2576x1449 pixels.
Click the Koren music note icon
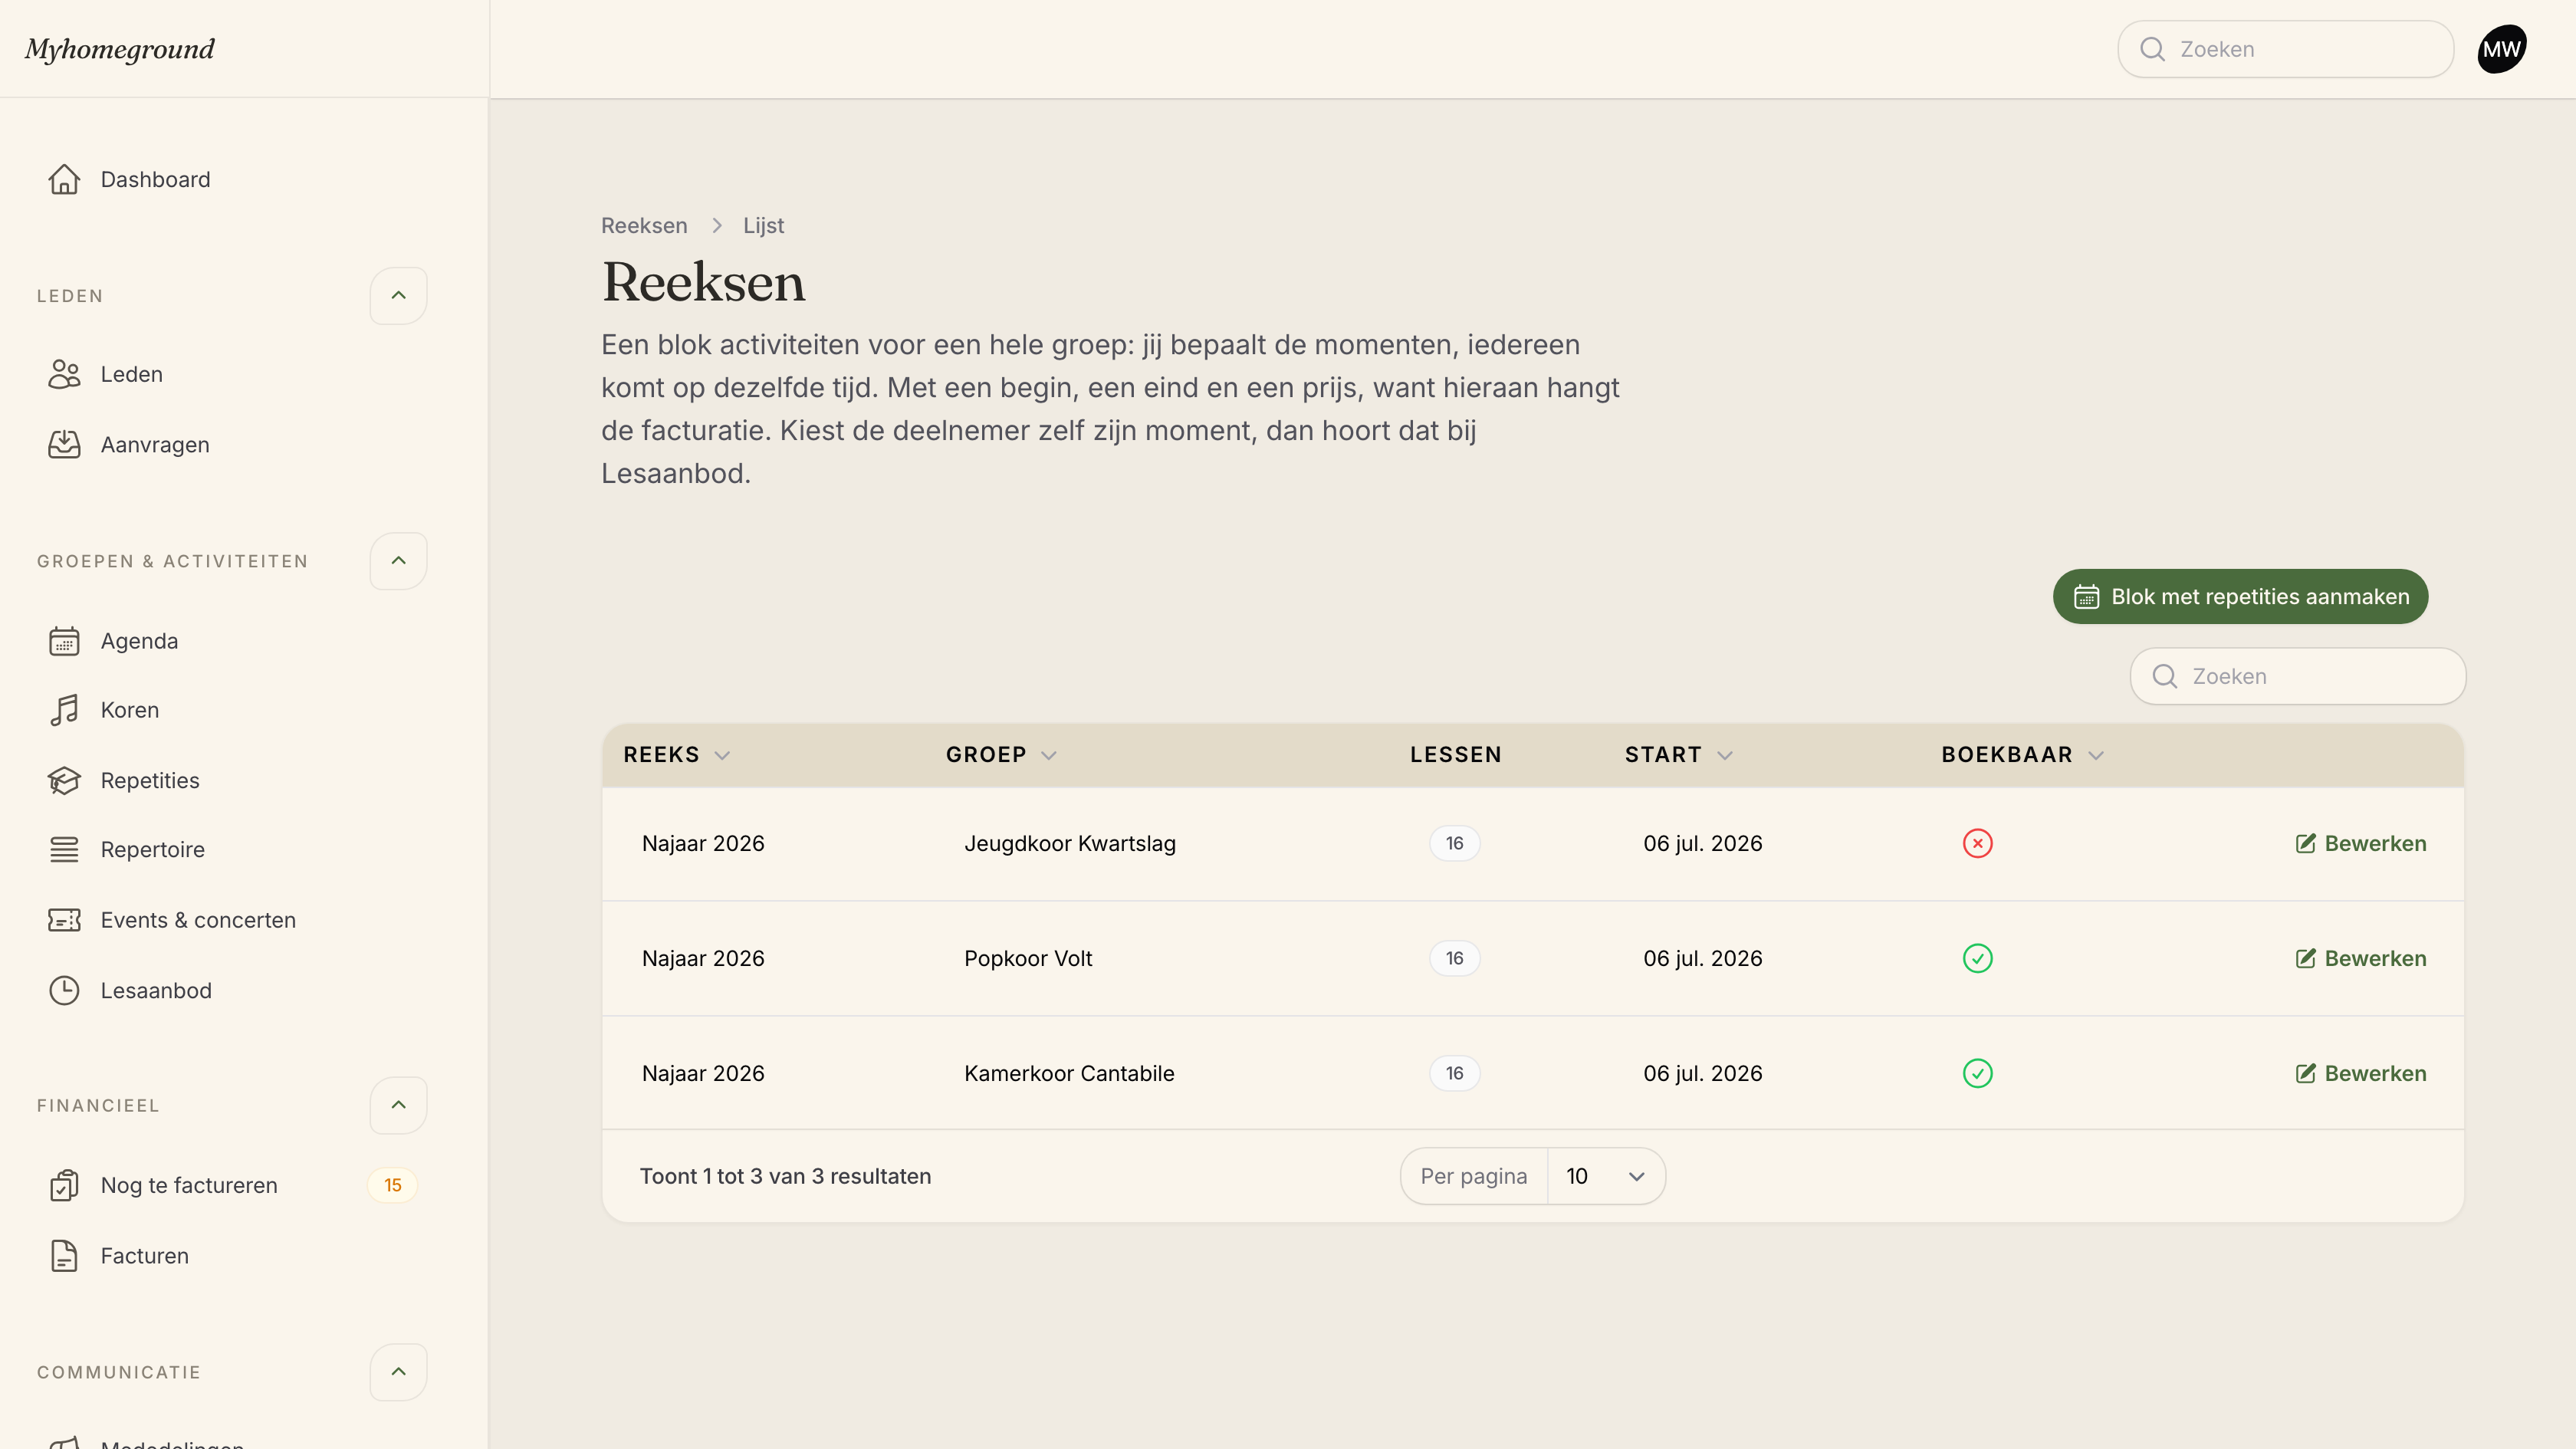(x=64, y=710)
